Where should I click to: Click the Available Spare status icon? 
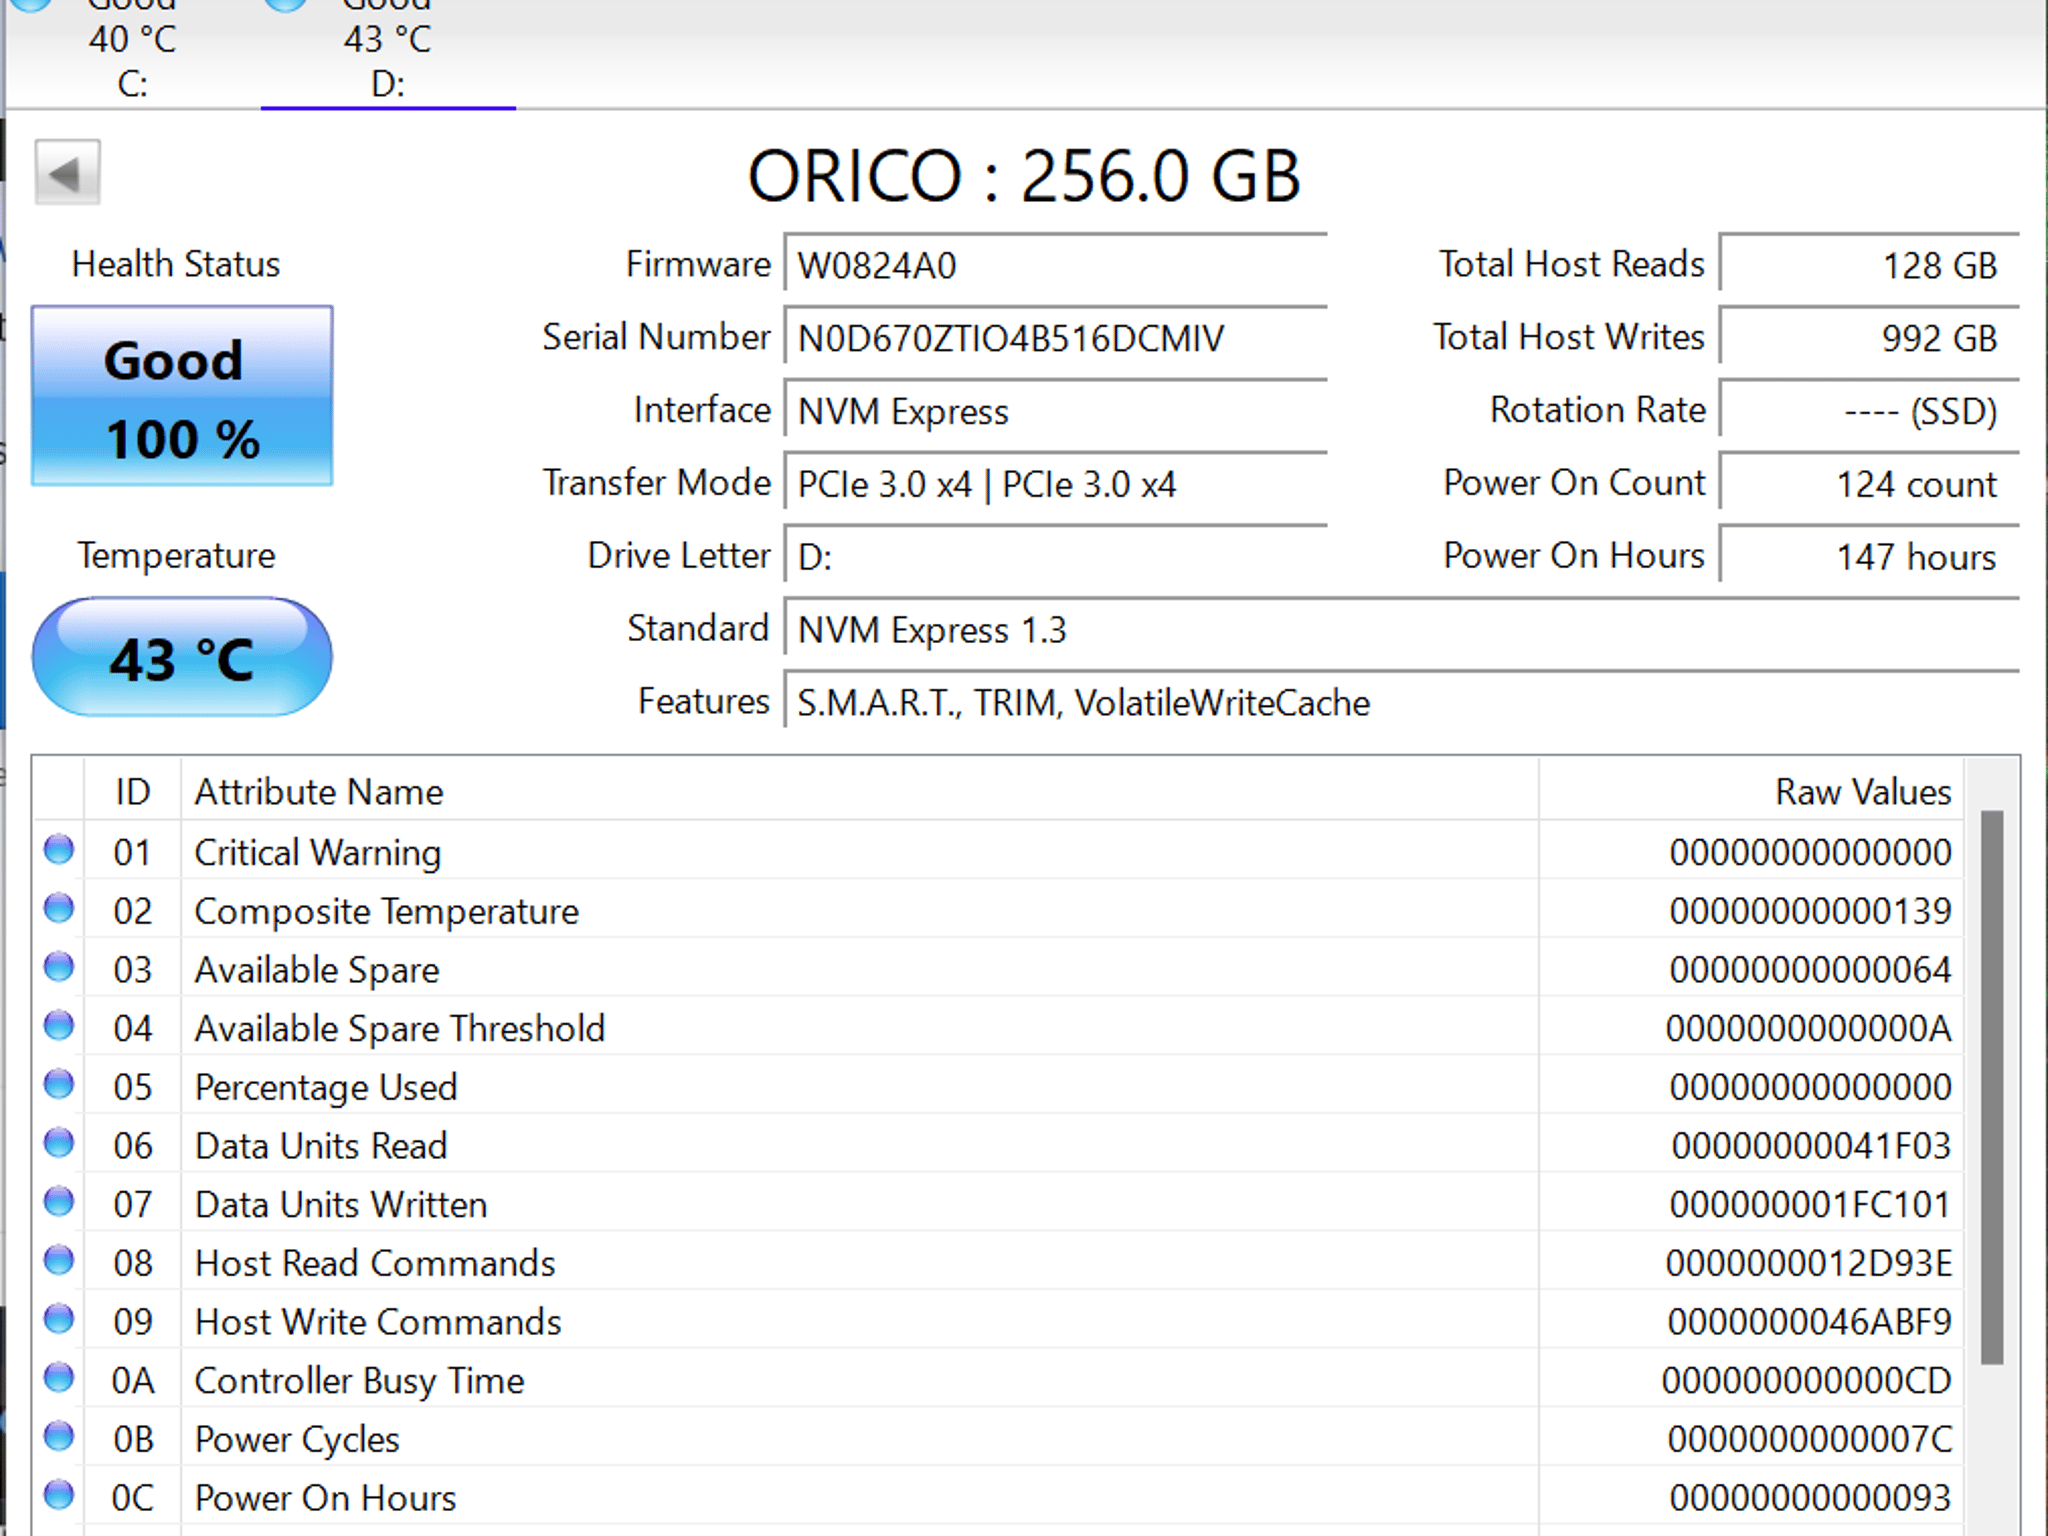[59, 968]
